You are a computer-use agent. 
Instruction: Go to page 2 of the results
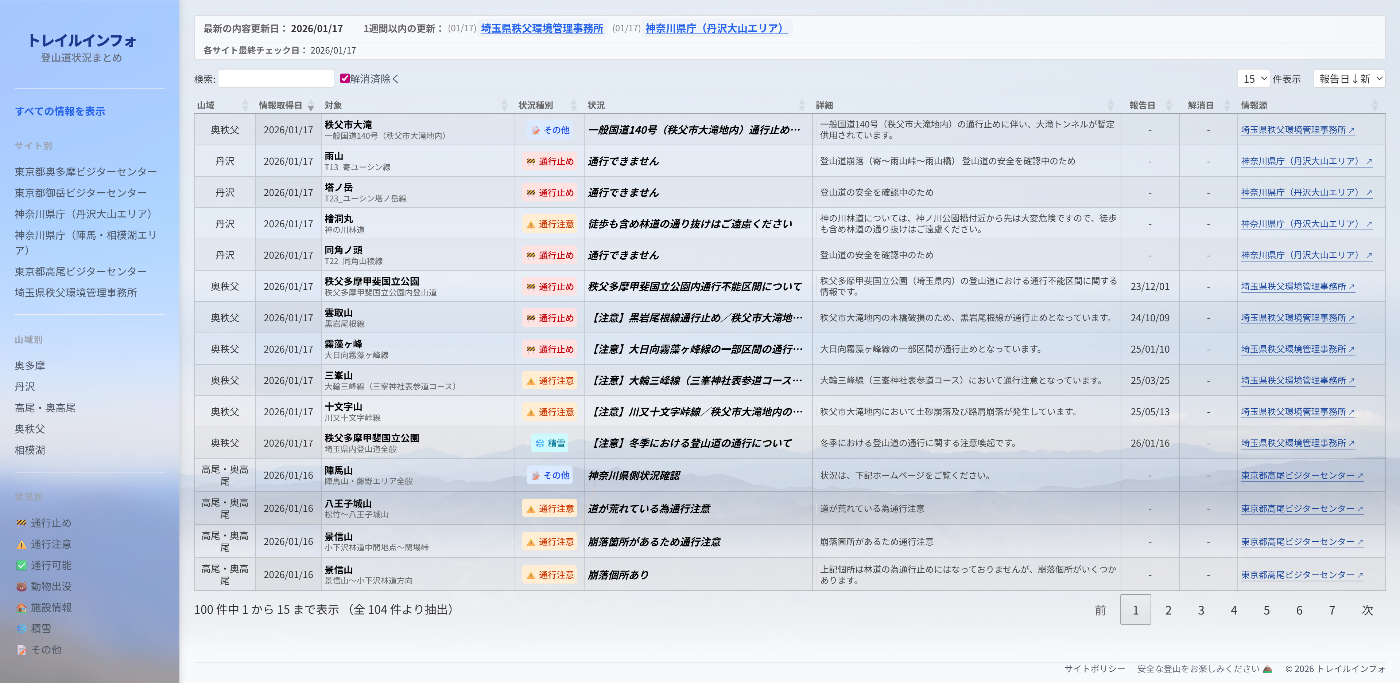click(x=1168, y=610)
